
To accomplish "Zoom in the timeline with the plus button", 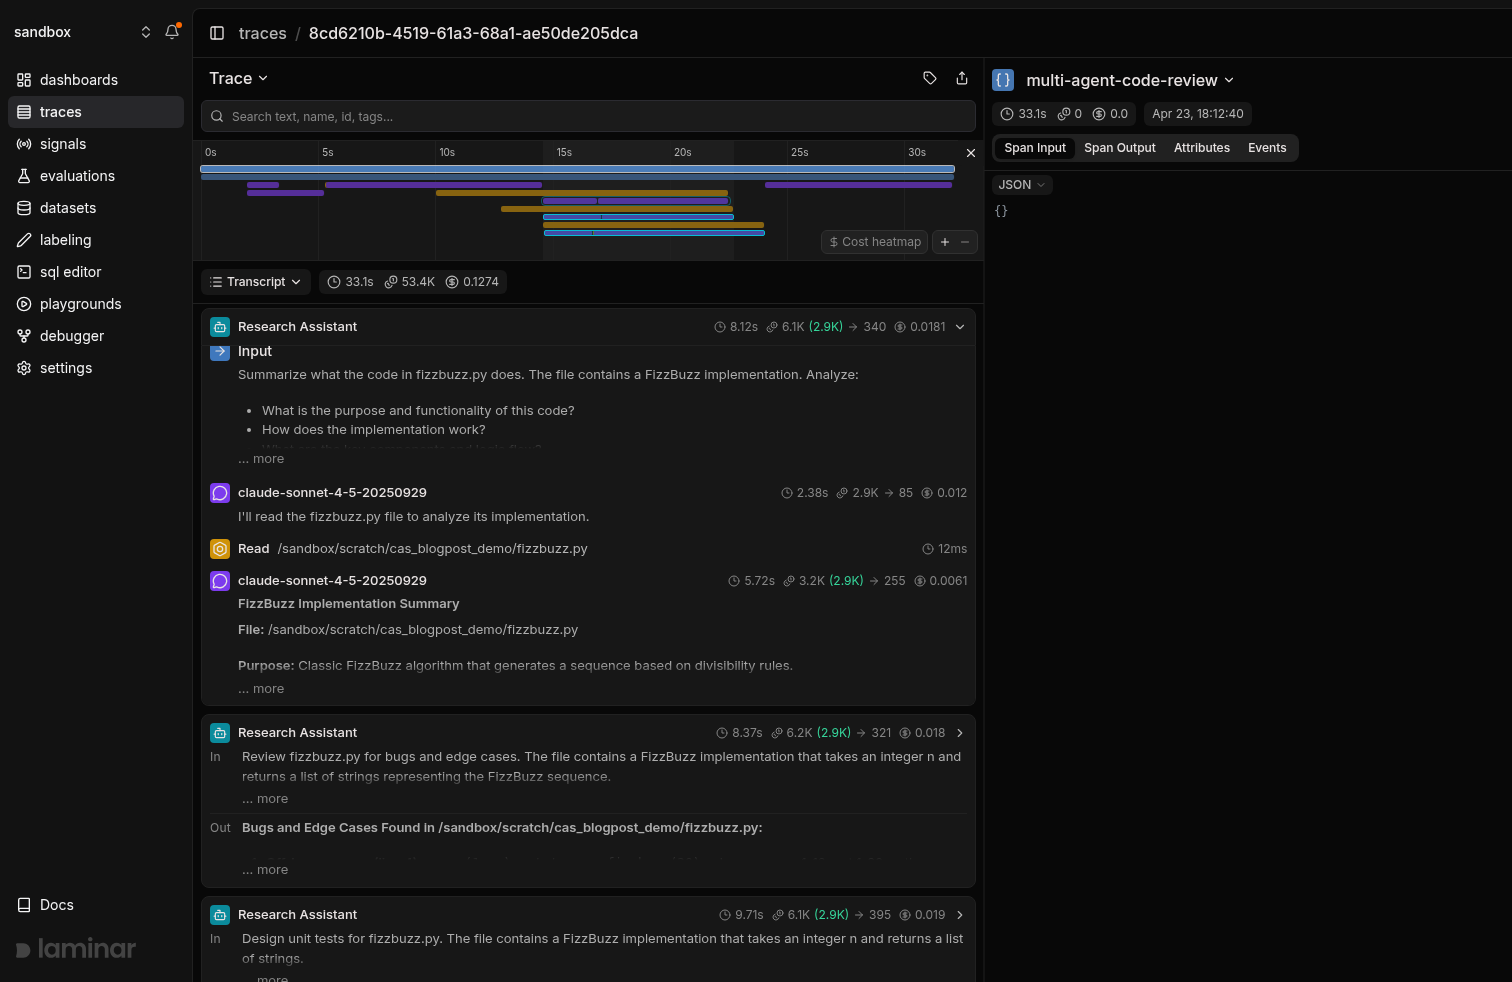I will pos(945,242).
